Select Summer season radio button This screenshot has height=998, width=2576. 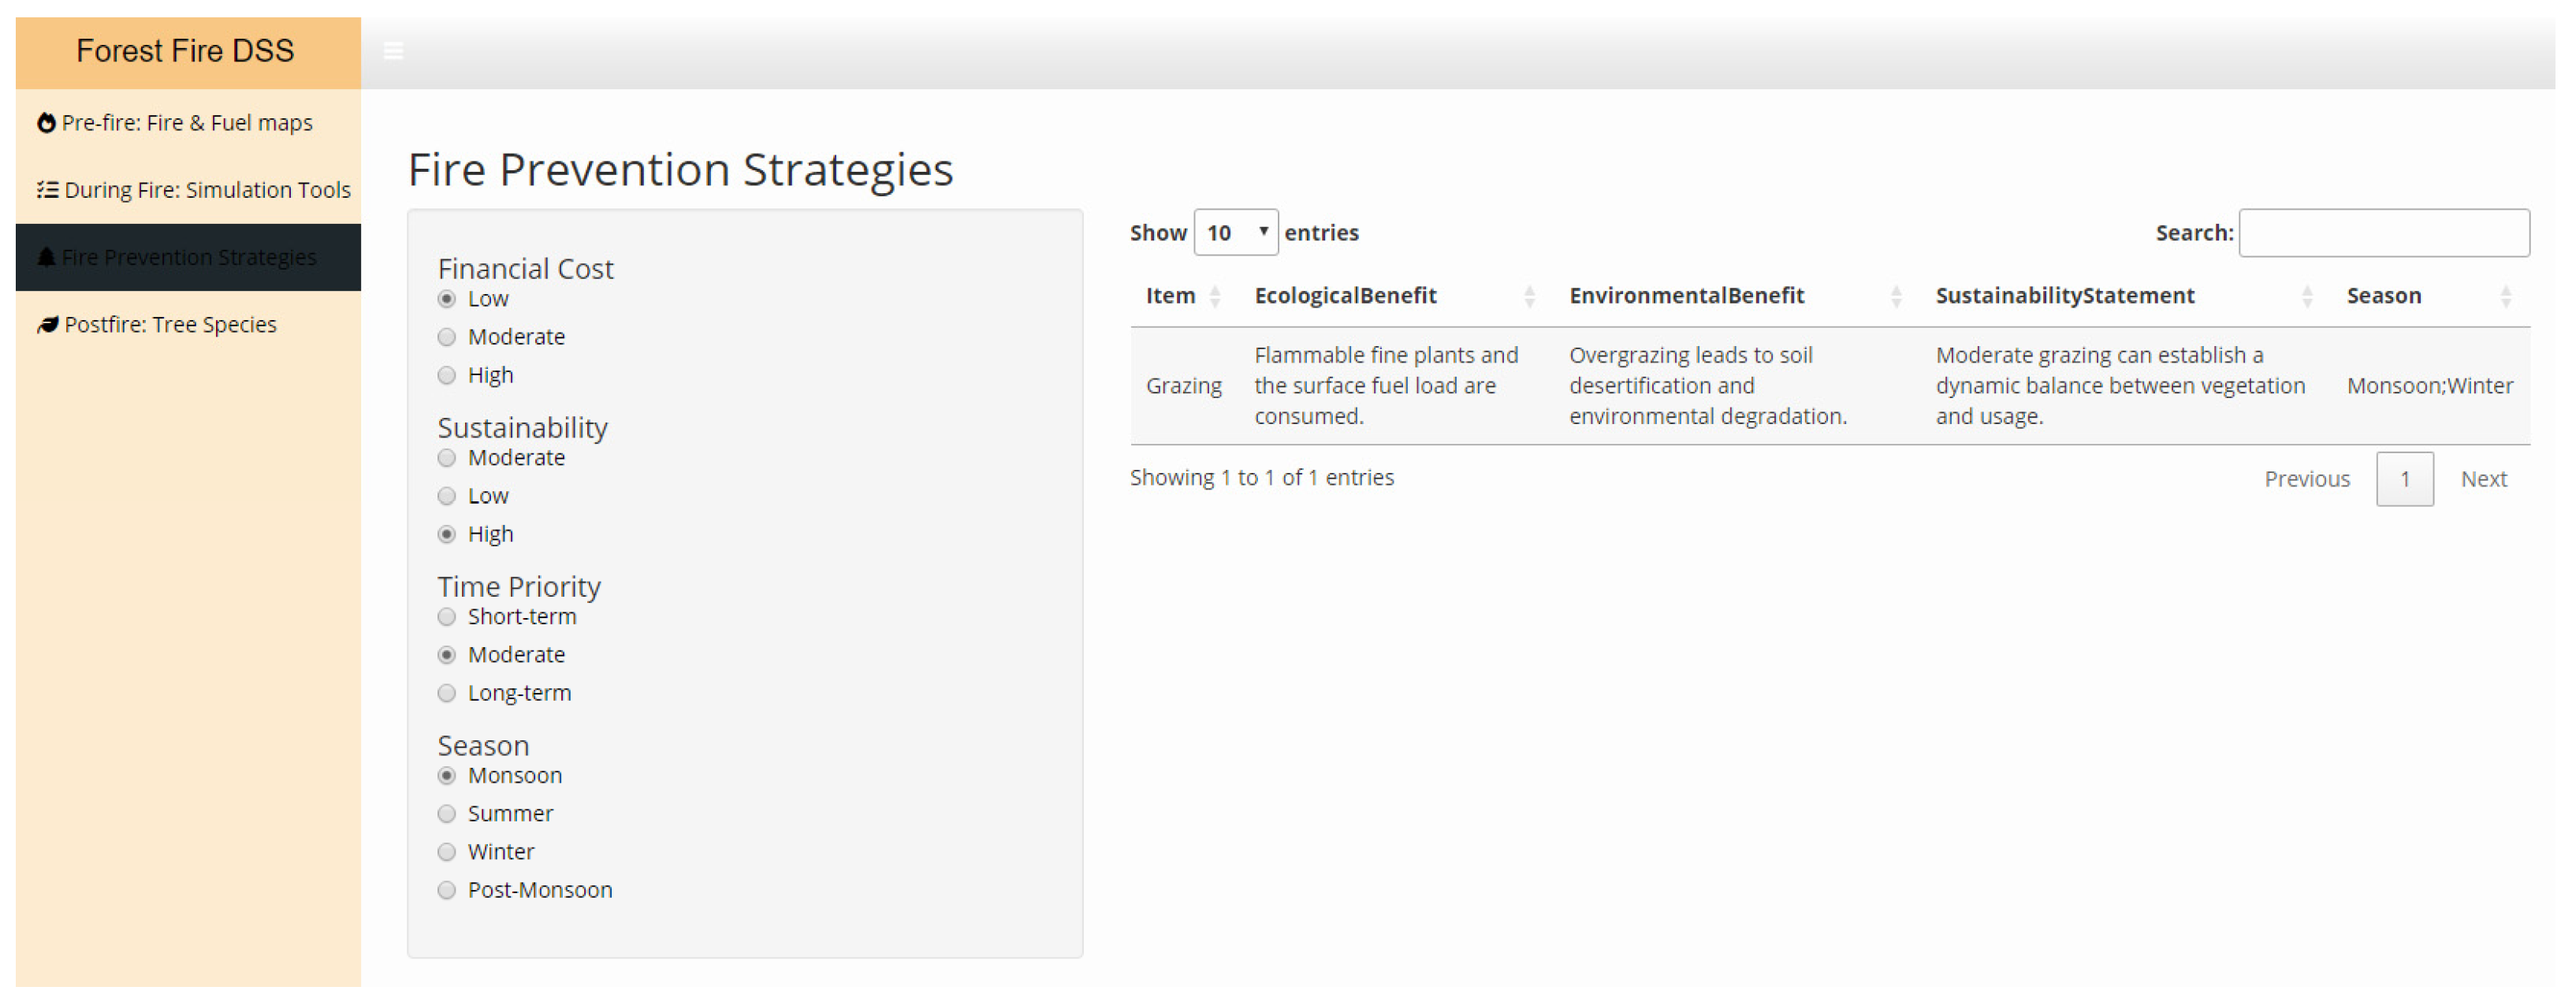pyautogui.click(x=447, y=815)
